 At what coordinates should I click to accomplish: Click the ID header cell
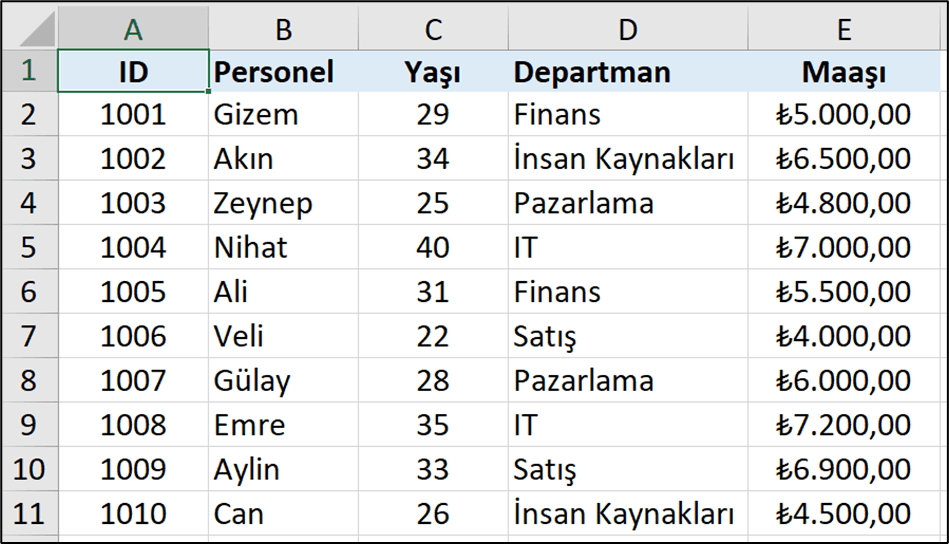(x=133, y=71)
